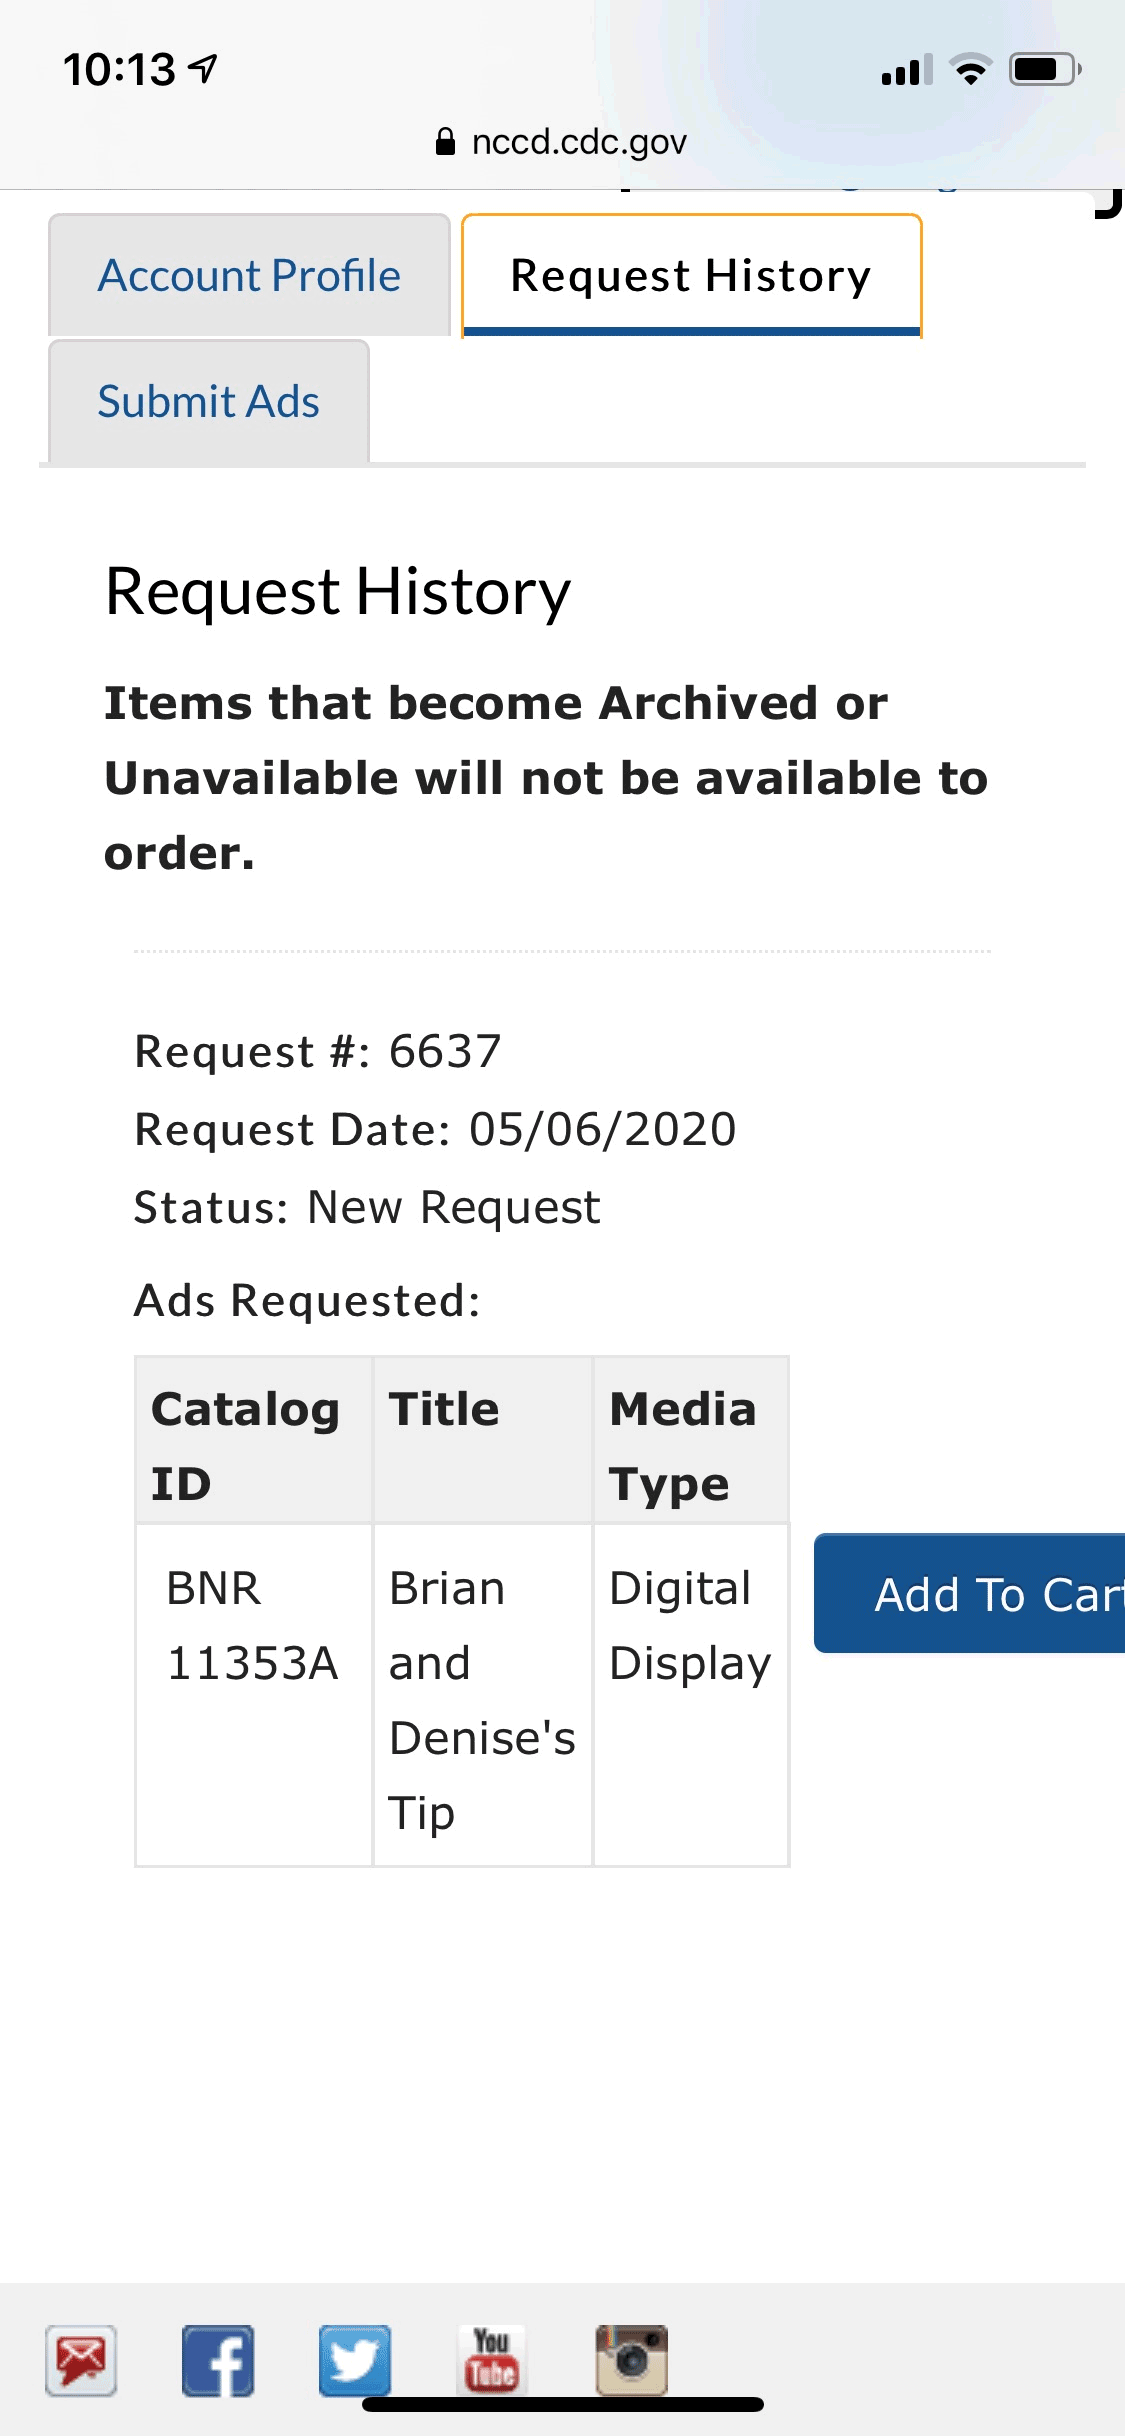Tap the home indicator bar at bottom

[563, 2405]
